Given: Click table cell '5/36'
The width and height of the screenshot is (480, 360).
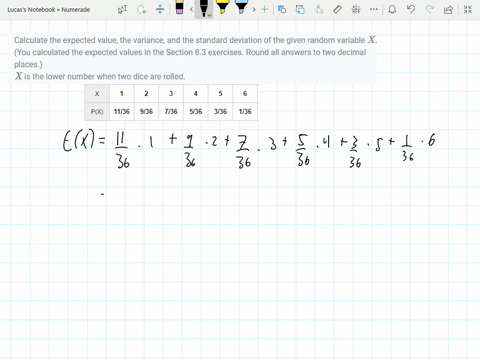Looking at the screenshot, I should (x=196, y=112).
